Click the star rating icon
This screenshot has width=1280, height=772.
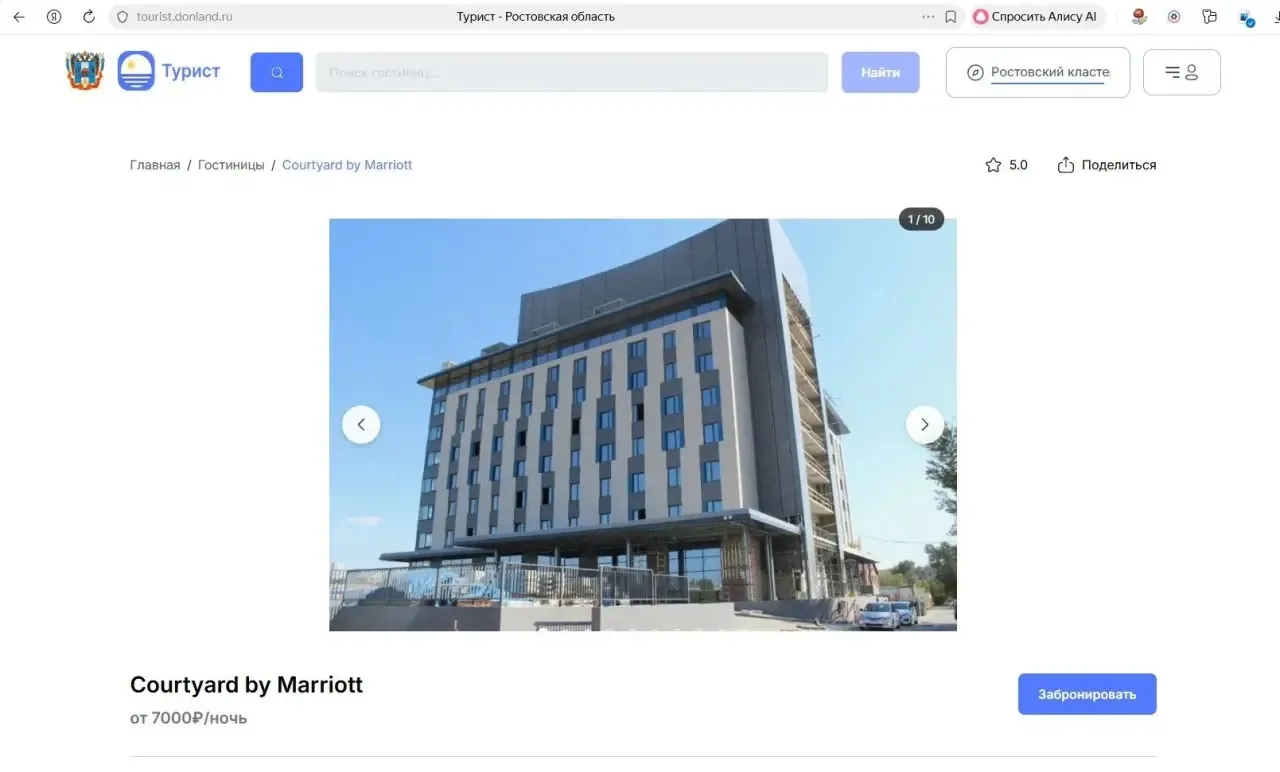pyautogui.click(x=993, y=165)
